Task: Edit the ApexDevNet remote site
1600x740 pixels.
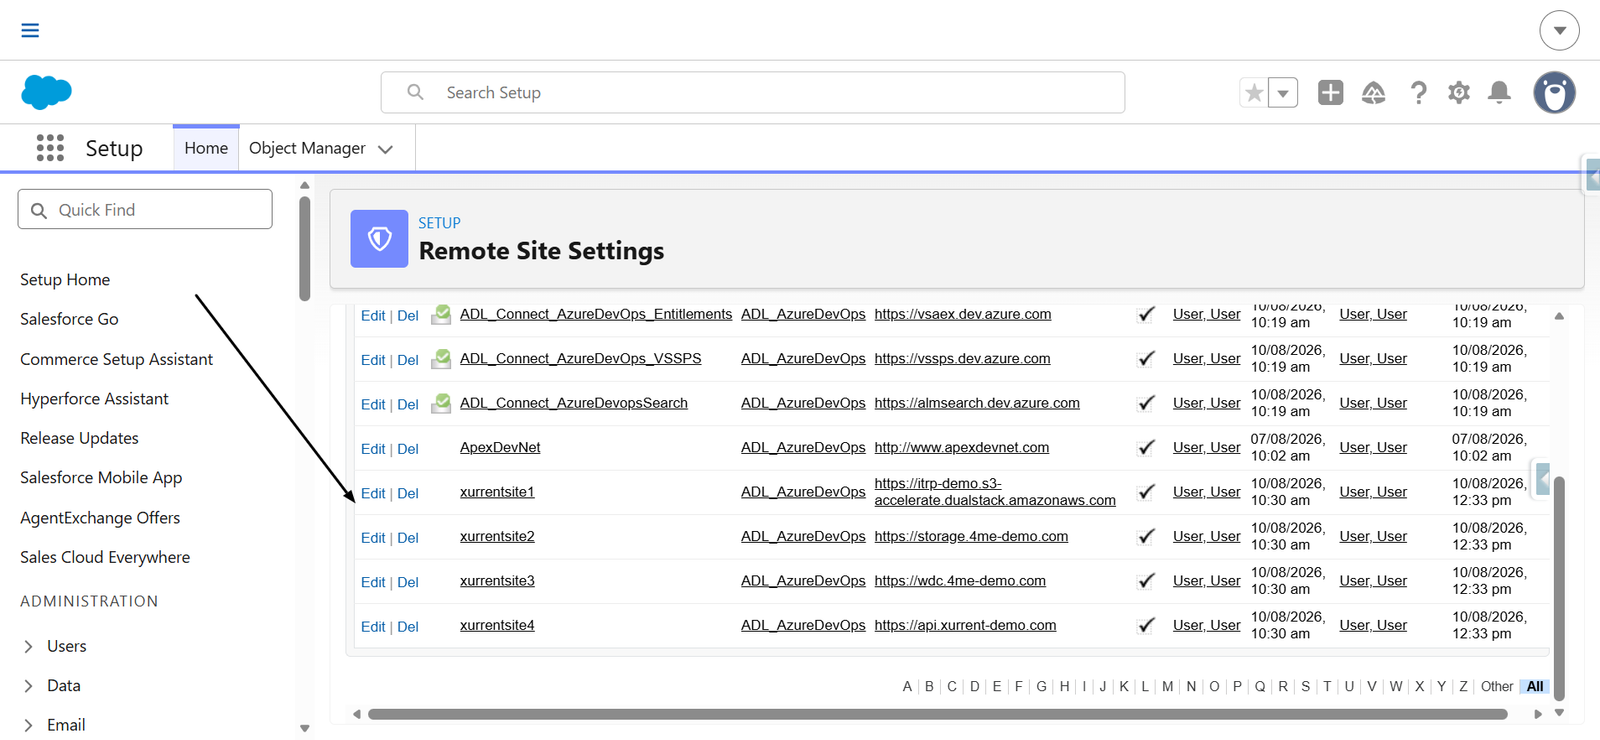Action: coord(373,449)
